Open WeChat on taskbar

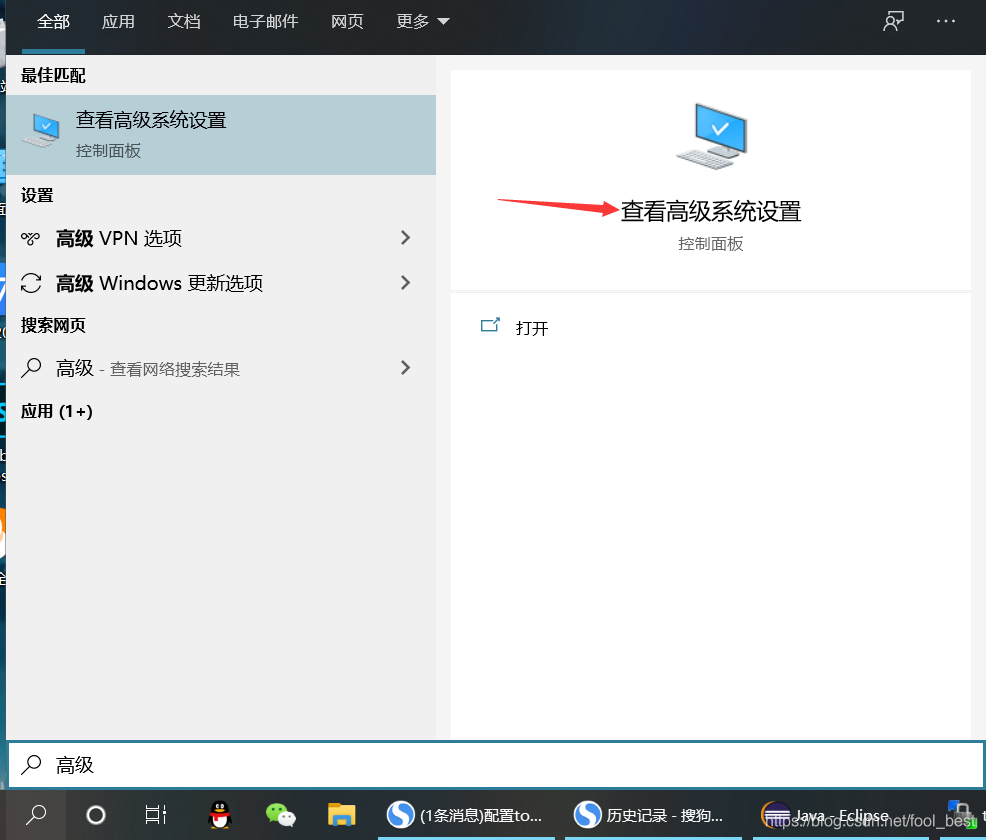(280, 815)
